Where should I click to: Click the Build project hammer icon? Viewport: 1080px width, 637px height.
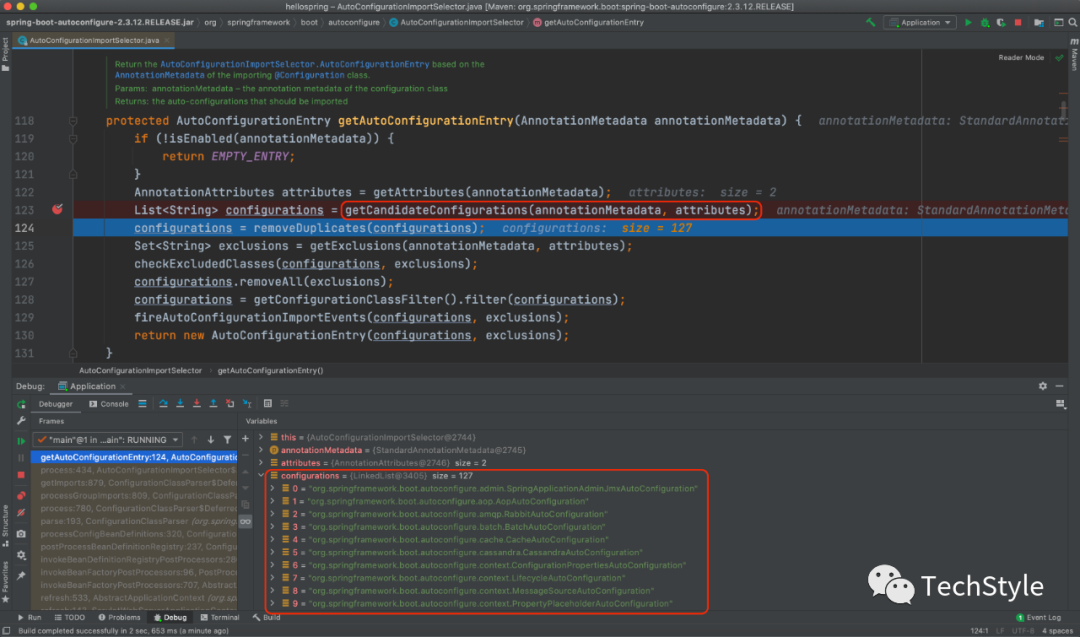[871, 22]
